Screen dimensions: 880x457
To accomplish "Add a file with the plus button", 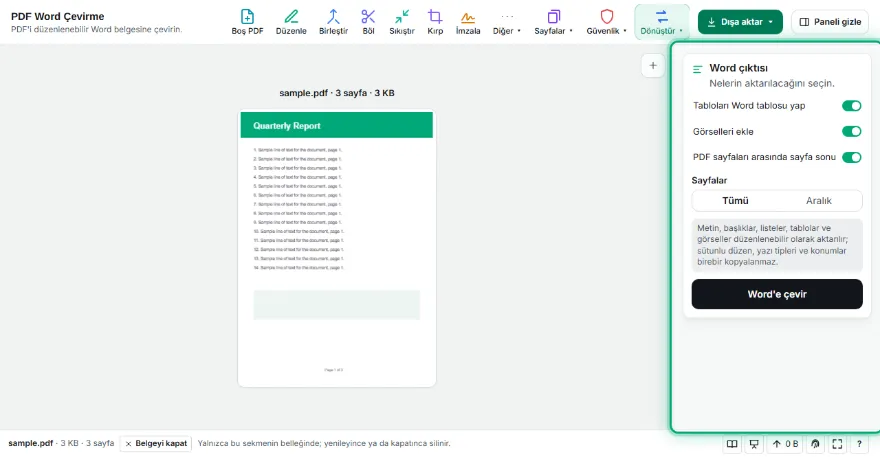I will pos(653,66).
